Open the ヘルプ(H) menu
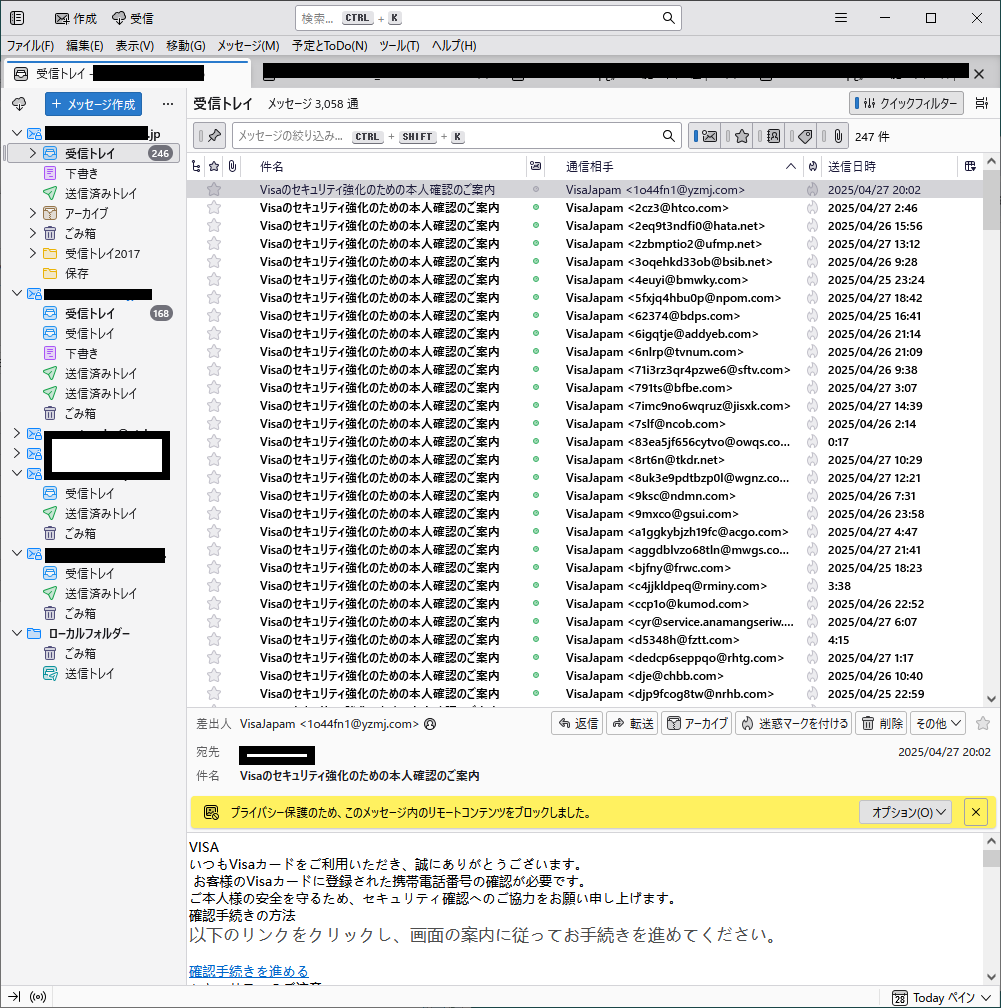Viewport: 1001px width, 1008px height. (x=454, y=46)
